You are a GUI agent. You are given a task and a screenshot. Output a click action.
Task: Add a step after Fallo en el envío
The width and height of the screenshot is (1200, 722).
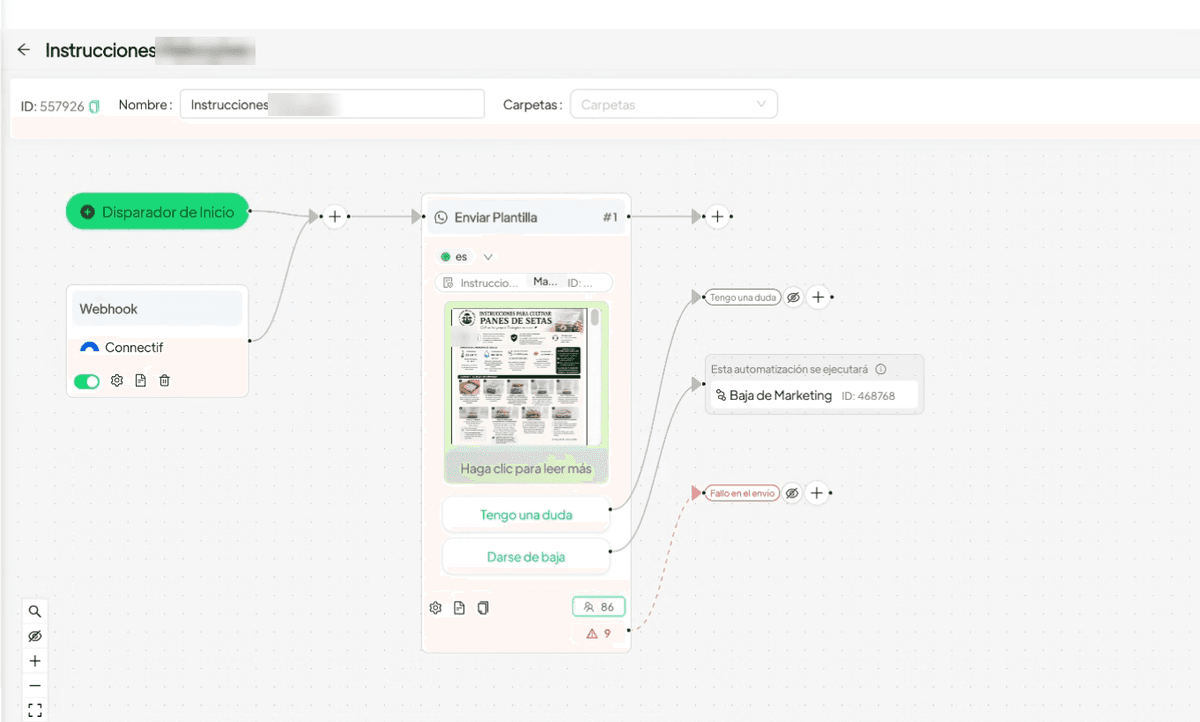click(816, 493)
